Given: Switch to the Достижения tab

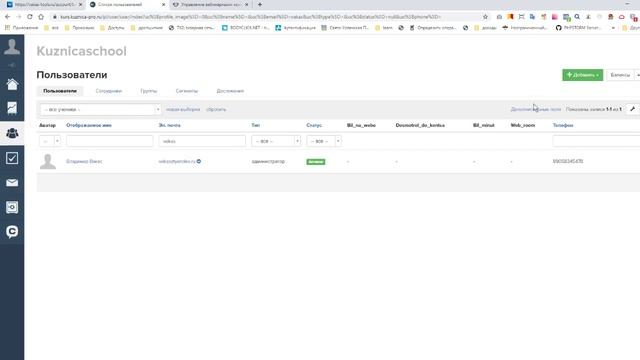Looking at the screenshot, I should (x=230, y=91).
